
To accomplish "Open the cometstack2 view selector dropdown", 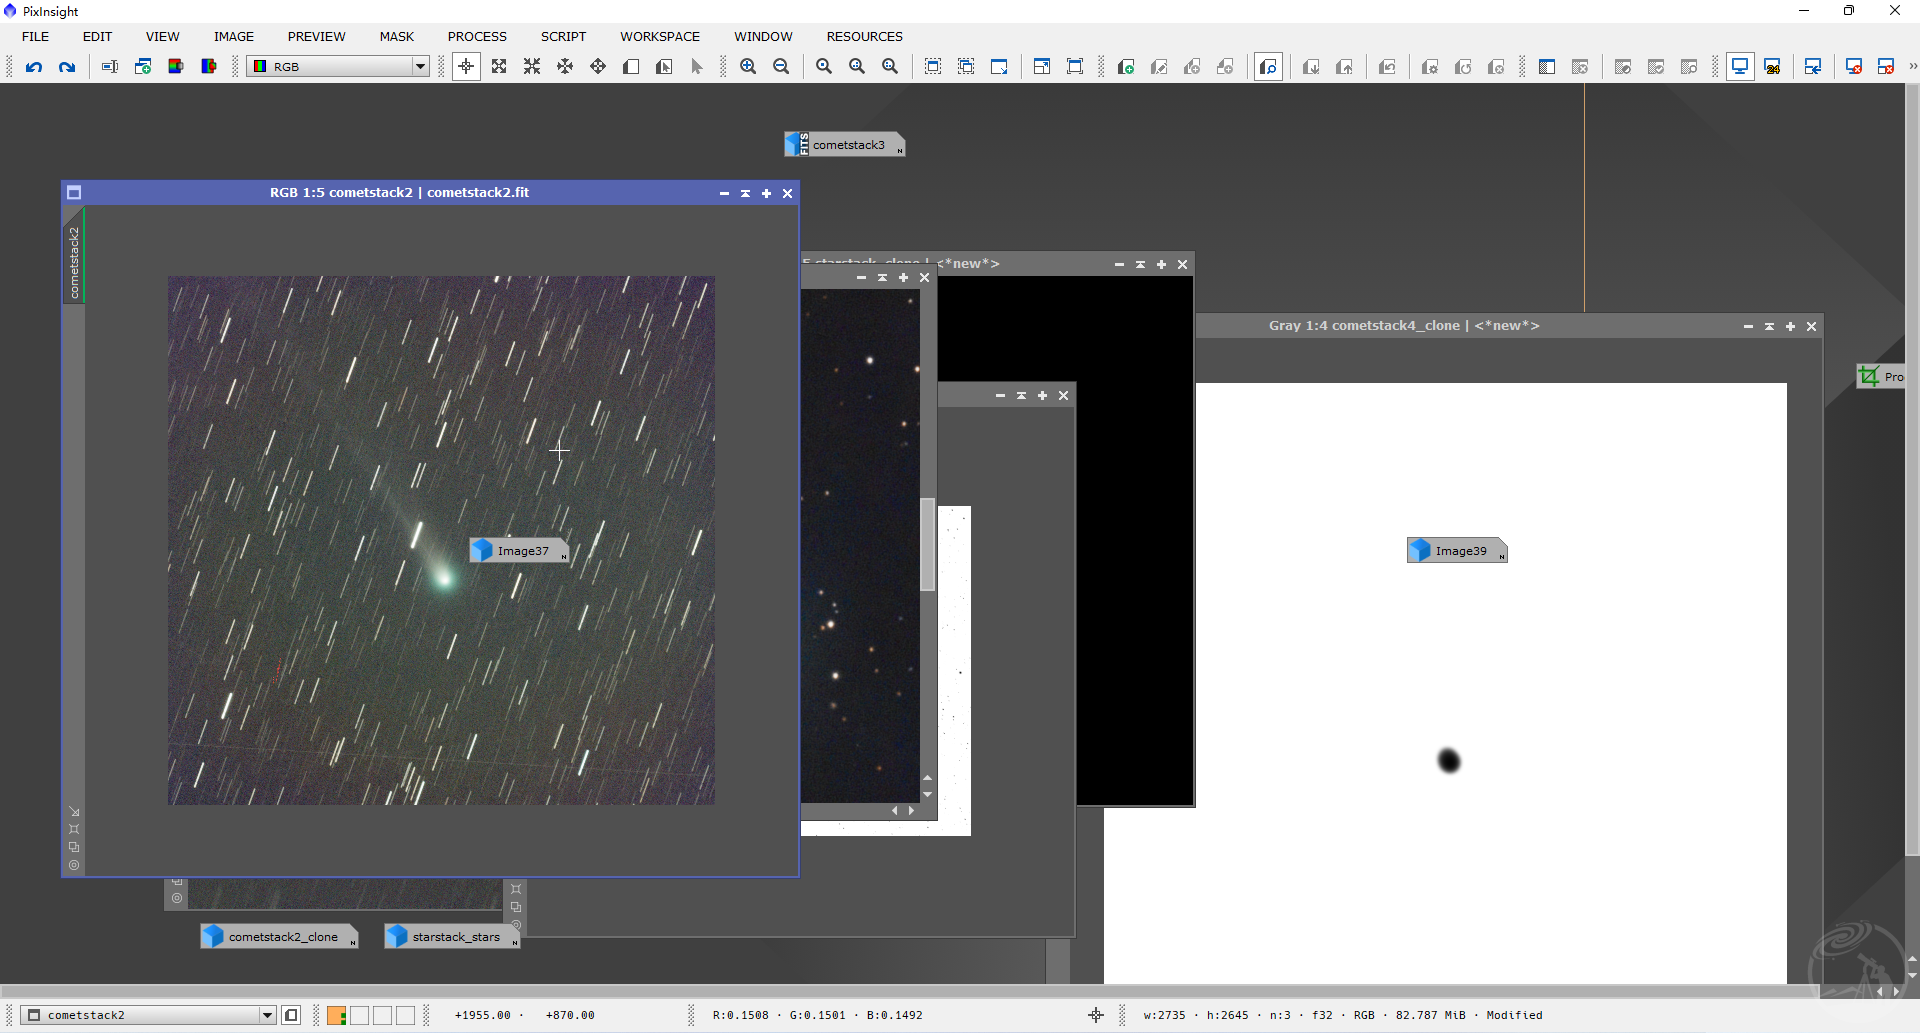I will pyautogui.click(x=267, y=1016).
